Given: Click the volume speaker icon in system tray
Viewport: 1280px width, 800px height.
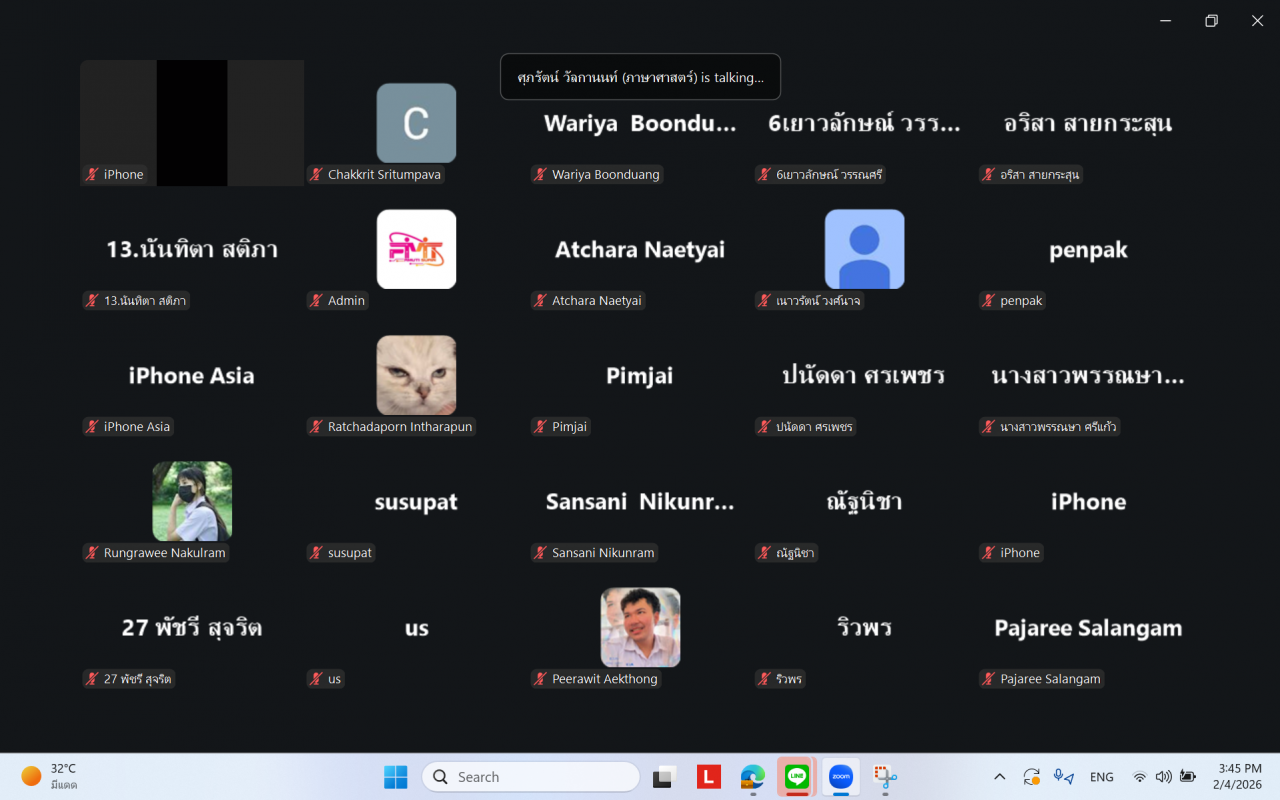Looking at the screenshot, I should (x=1163, y=777).
